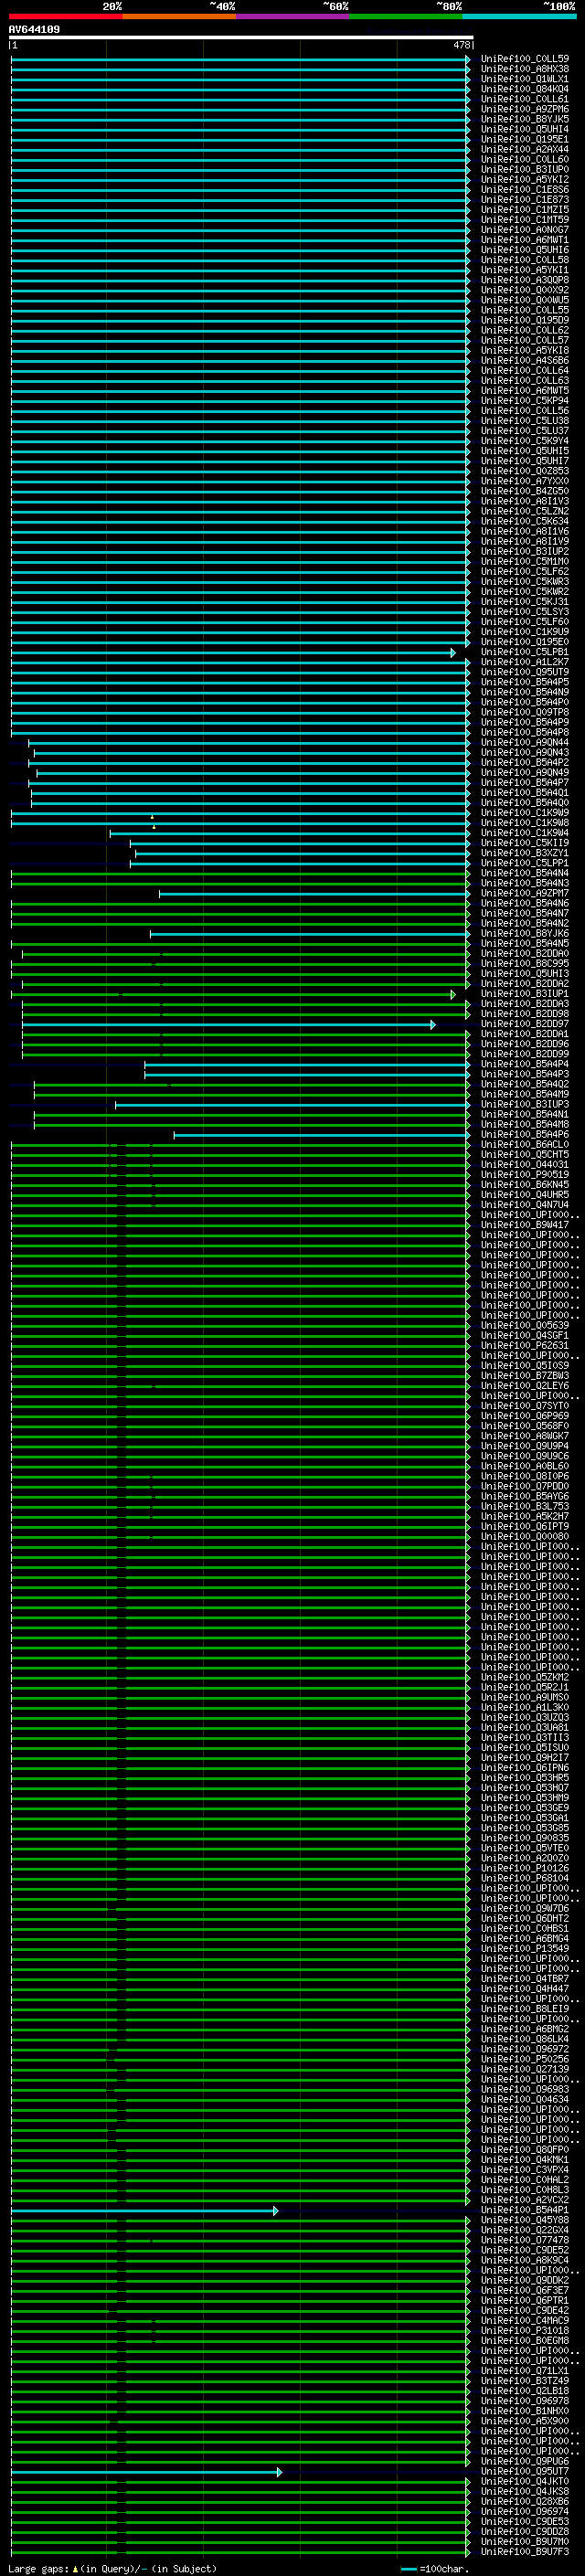Click the UniRef100_B3IUP0 label
585x2576 pixels.
525,169
